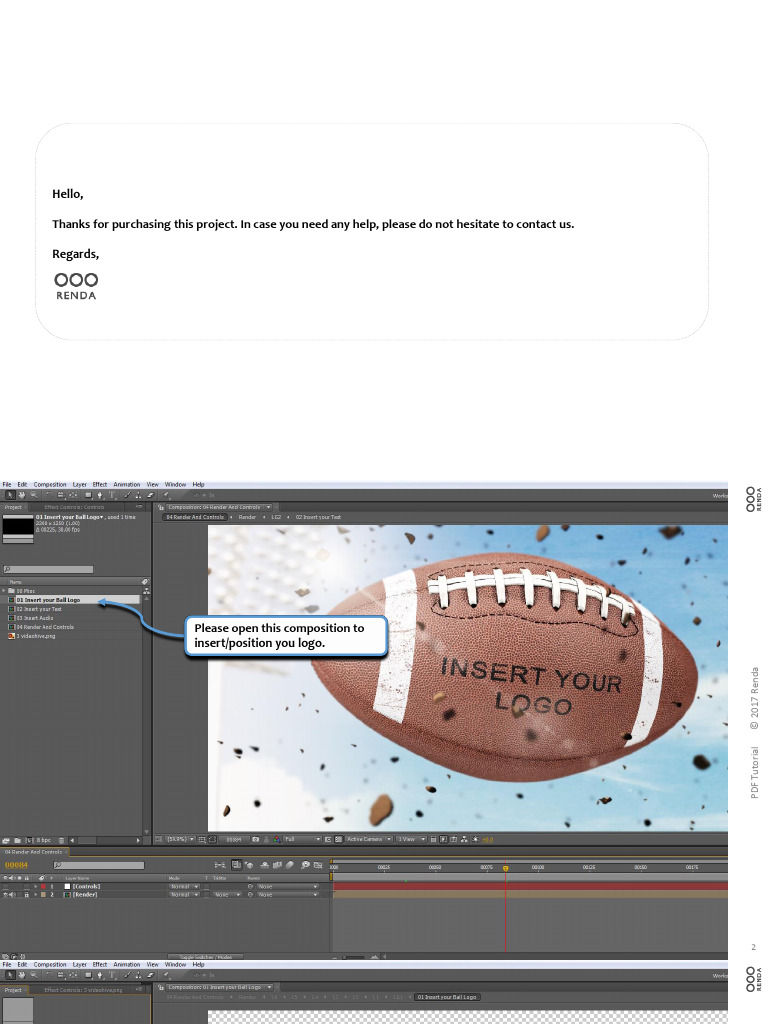Select the Hand tool in toolbar
Screen dimensions: 768x1024
[x=21, y=494]
